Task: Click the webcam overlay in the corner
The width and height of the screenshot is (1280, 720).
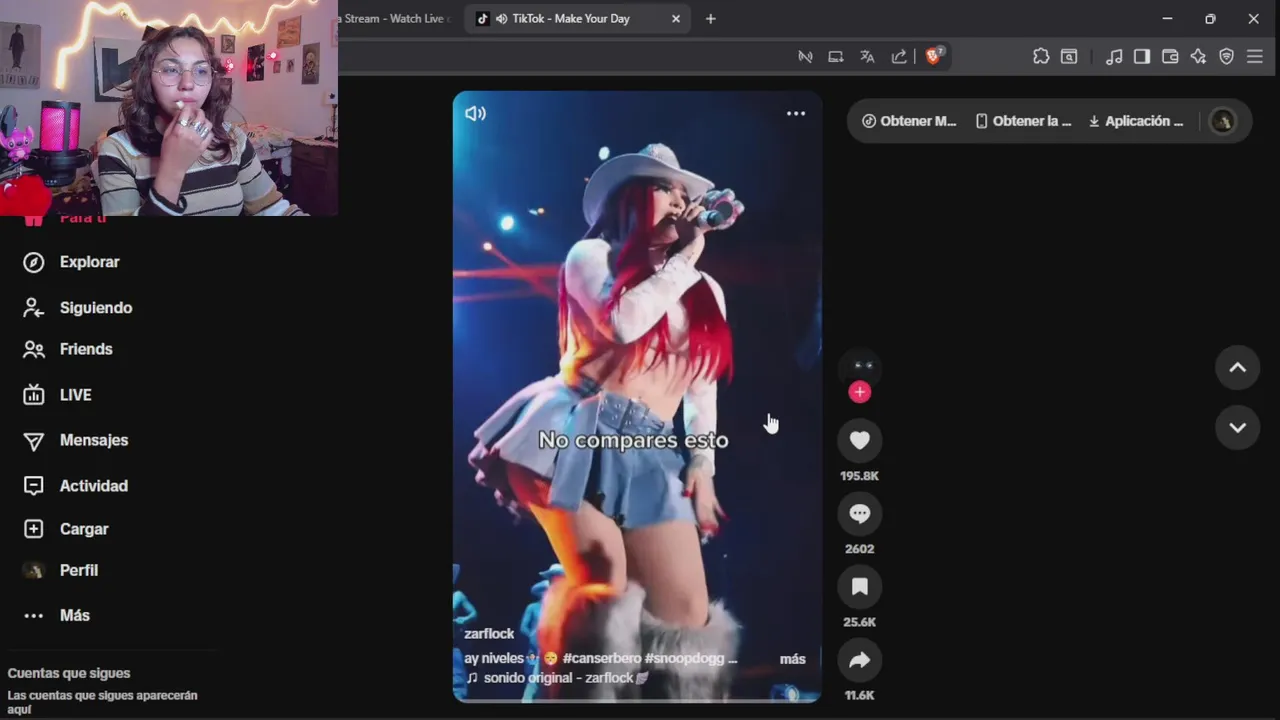Action: [x=169, y=108]
